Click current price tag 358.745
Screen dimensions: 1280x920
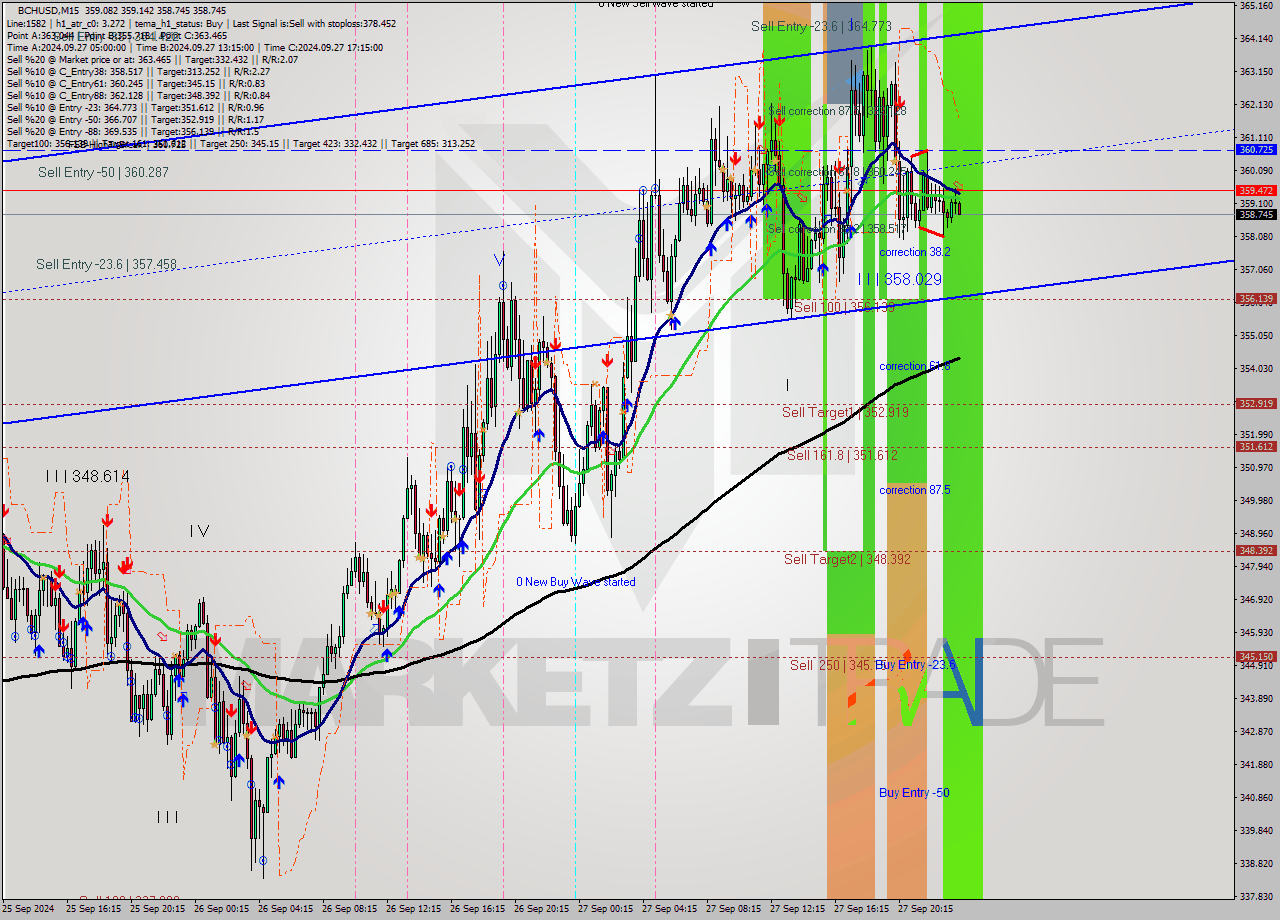(1256, 214)
